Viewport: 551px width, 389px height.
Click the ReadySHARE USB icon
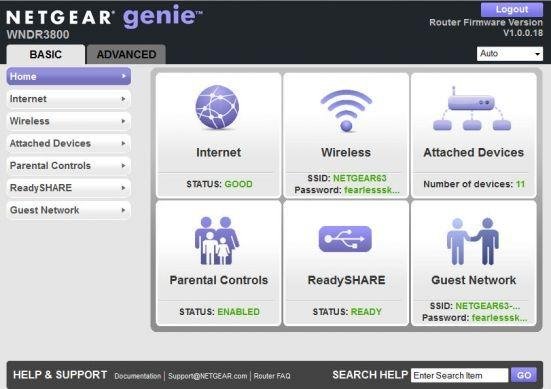pyautogui.click(x=345, y=239)
